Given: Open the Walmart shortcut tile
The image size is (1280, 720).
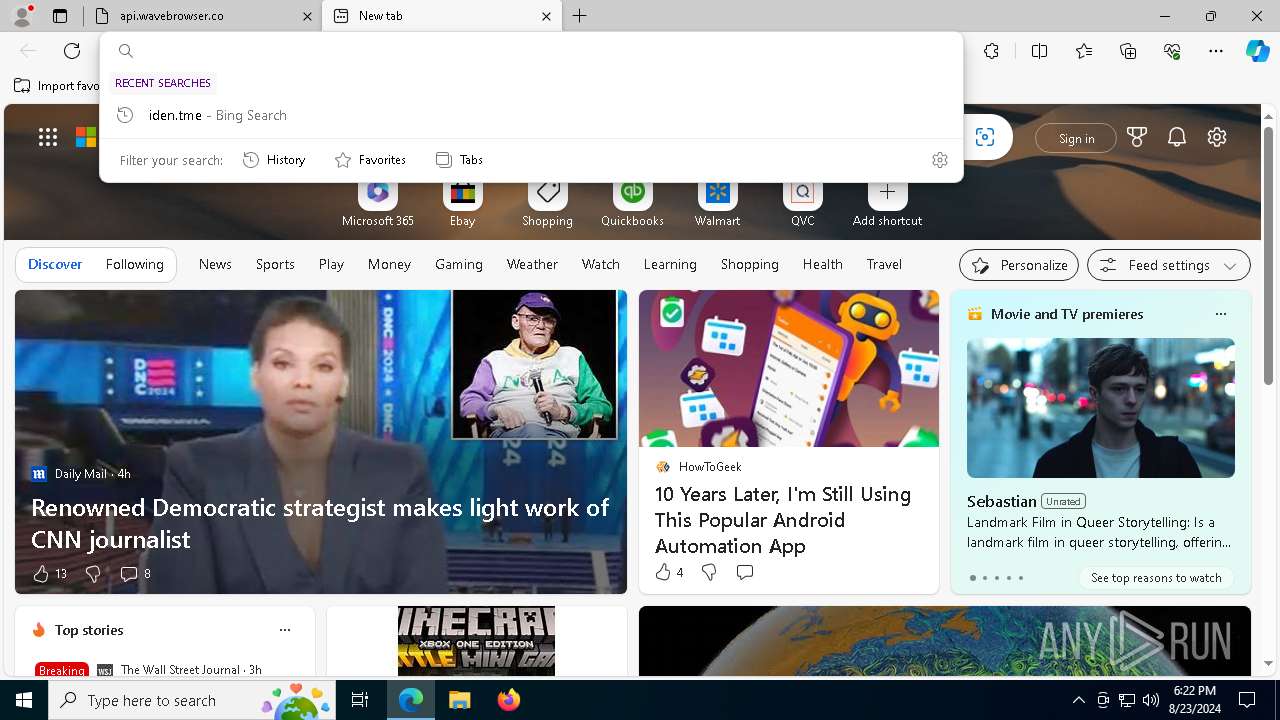Looking at the screenshot, I should point(717,204).
